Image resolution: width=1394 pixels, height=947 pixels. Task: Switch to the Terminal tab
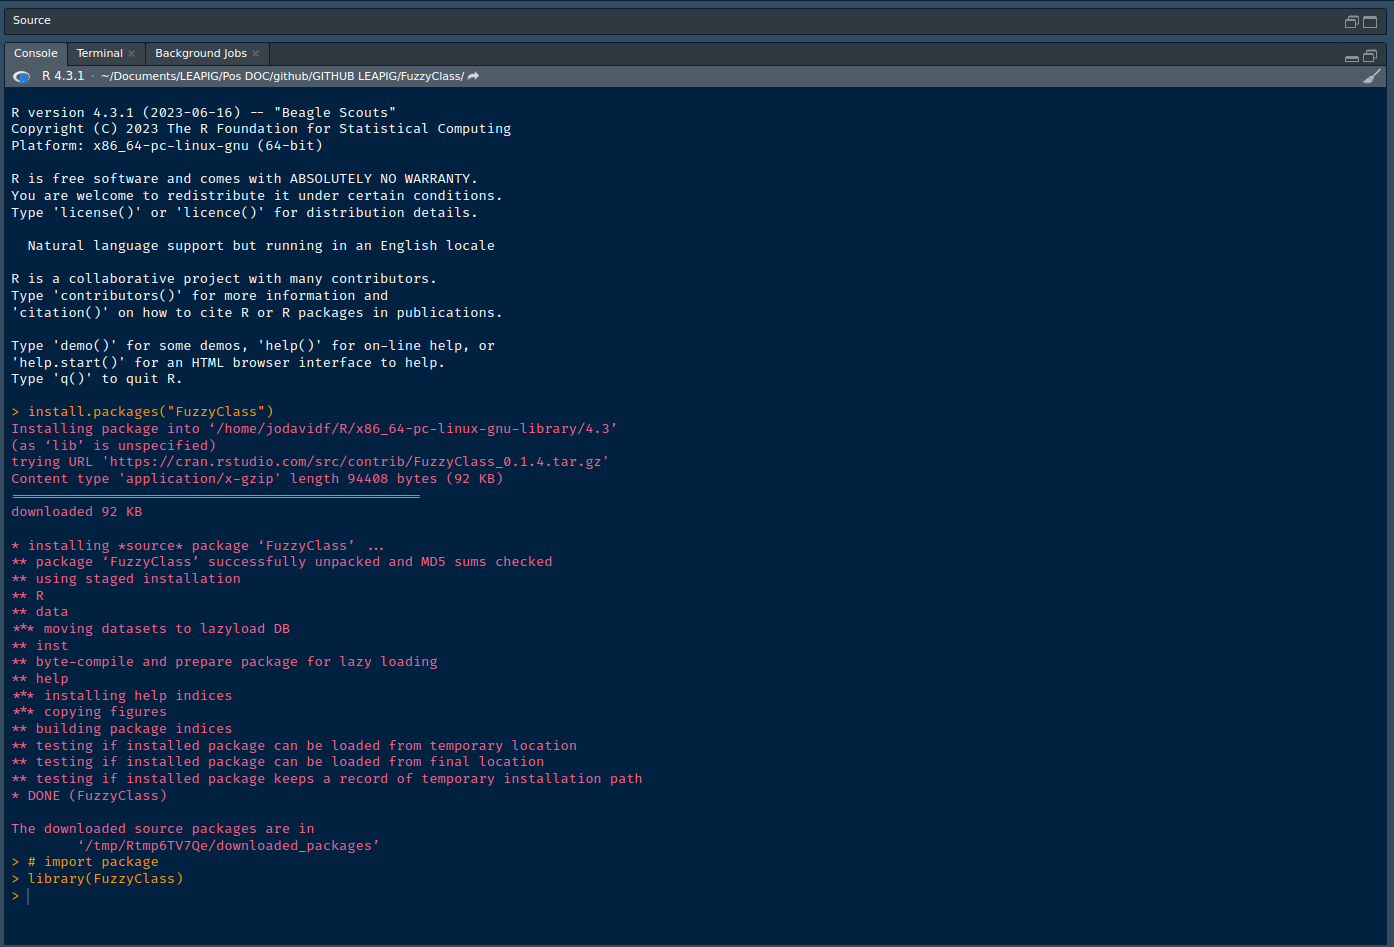pyautogui.click(x=99, y=54)
